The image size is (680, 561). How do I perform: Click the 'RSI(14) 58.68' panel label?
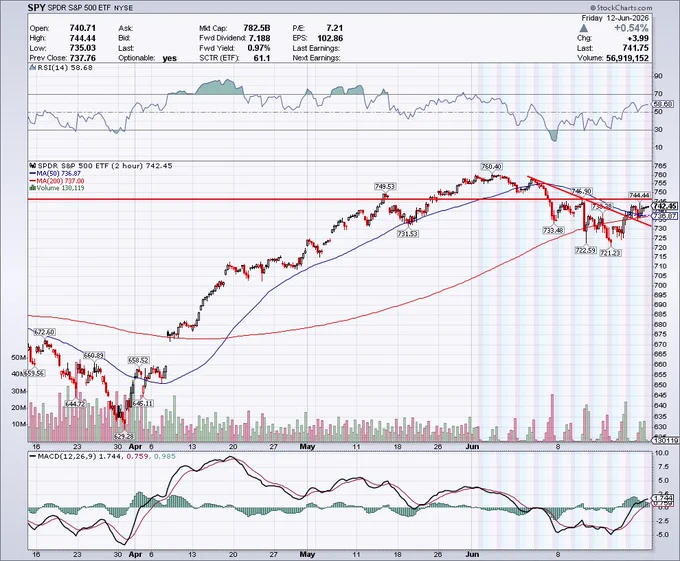65,68
